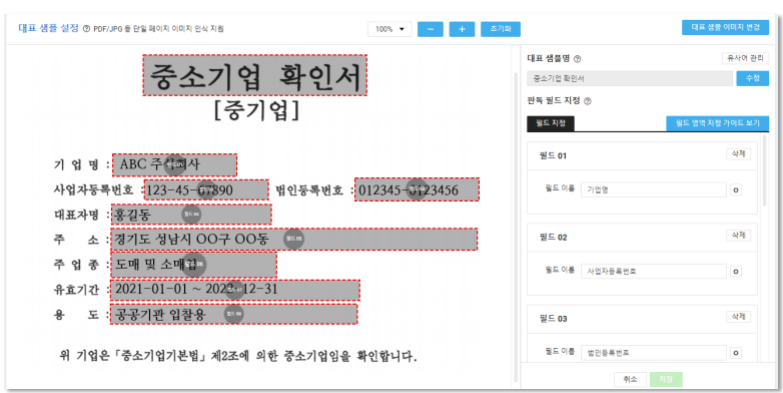Click the zoom in plus button

[462, 29]
